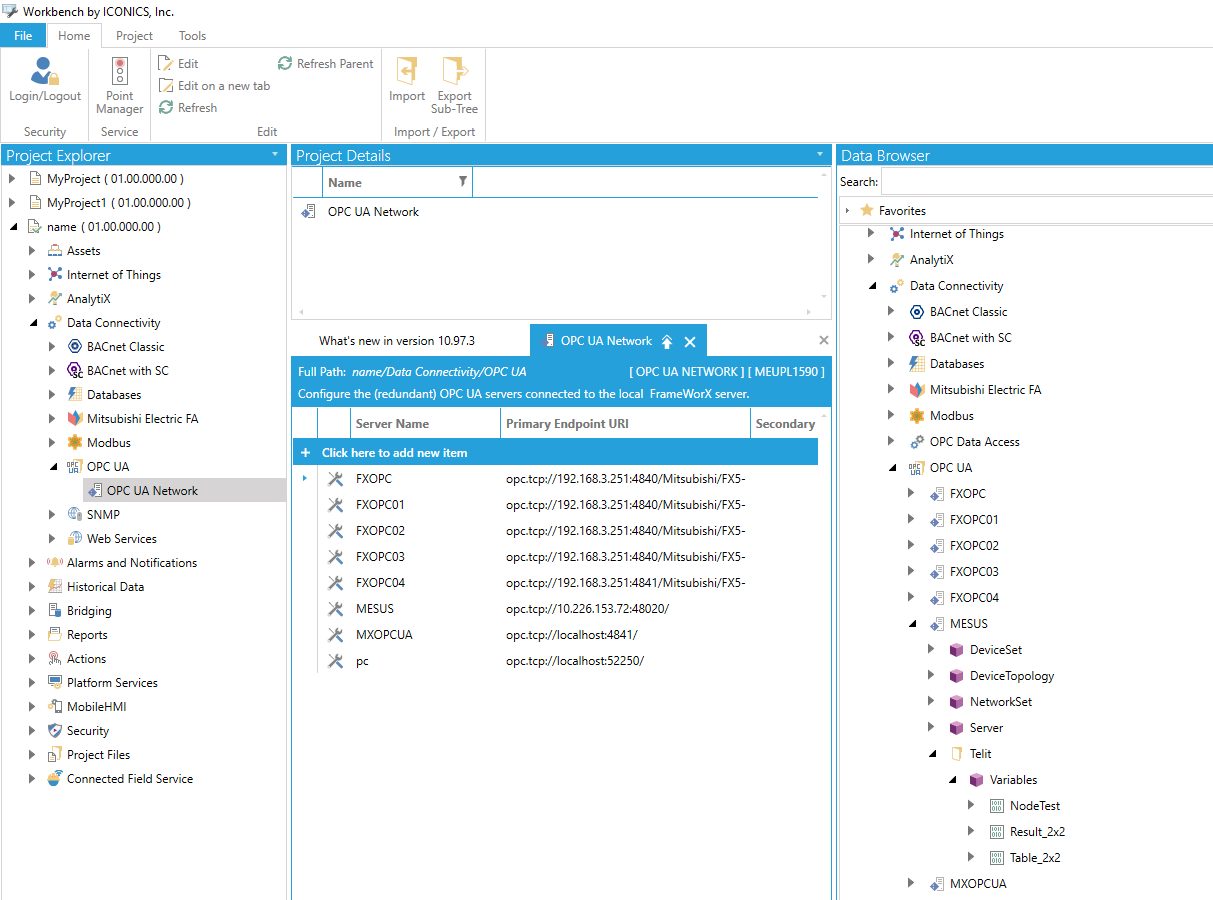
Task: Open the Login/Logout security tool
Action: [45, 81]
